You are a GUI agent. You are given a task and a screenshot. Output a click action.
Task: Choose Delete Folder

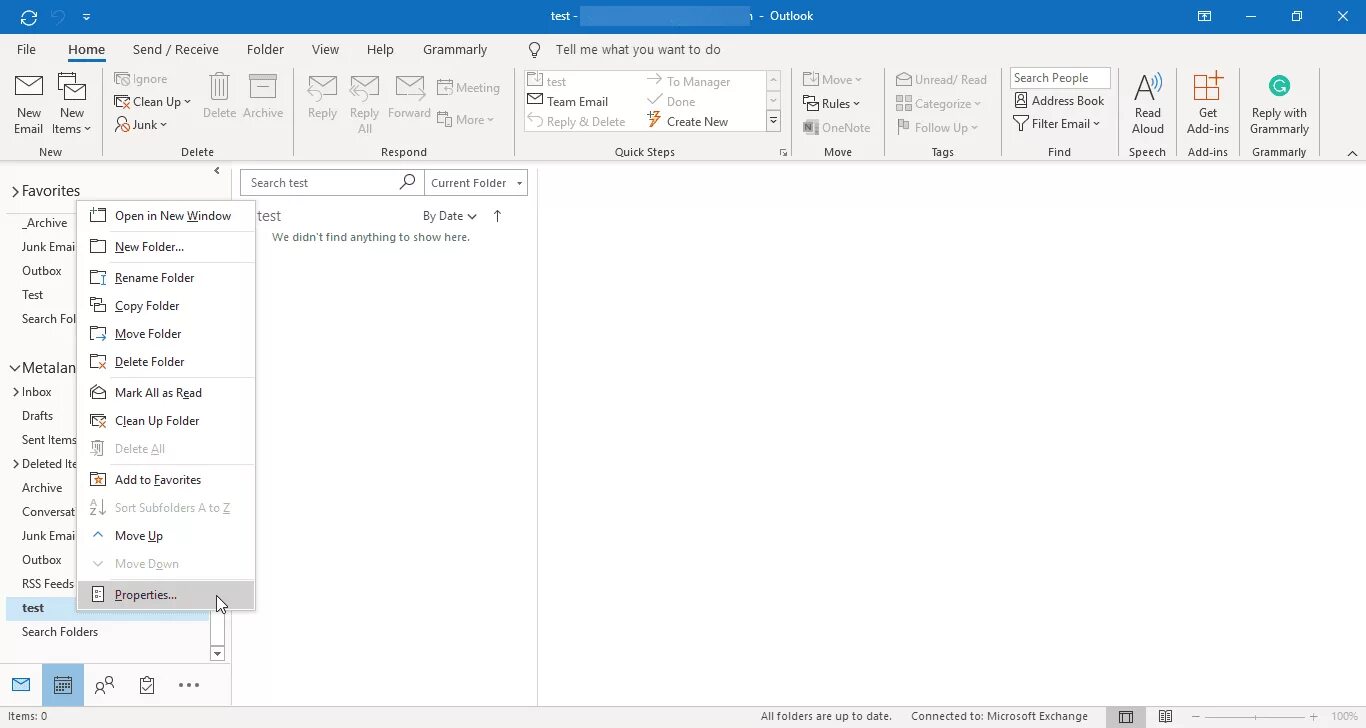tap(166, 362)
